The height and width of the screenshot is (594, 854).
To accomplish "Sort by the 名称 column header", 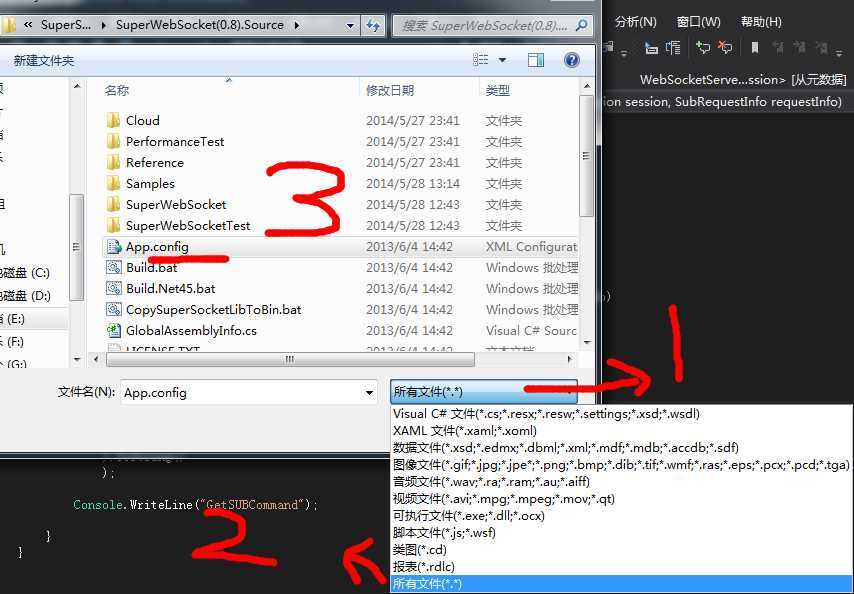I will click(x=117, y=90).
